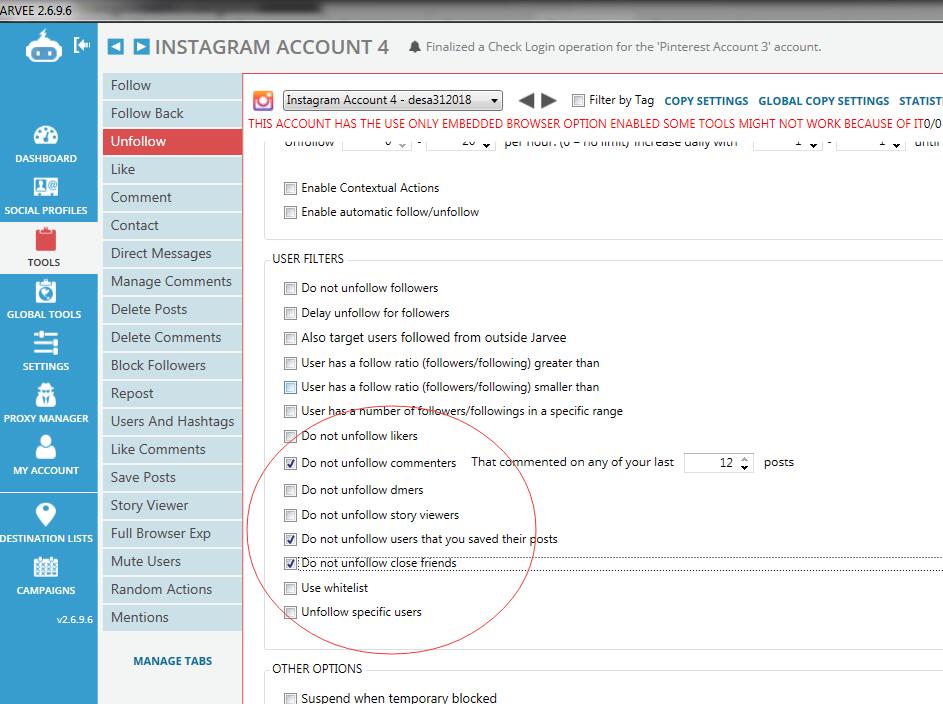Click the Jarvee robot logo
The image size is (943, 704).
pos(43,46)
